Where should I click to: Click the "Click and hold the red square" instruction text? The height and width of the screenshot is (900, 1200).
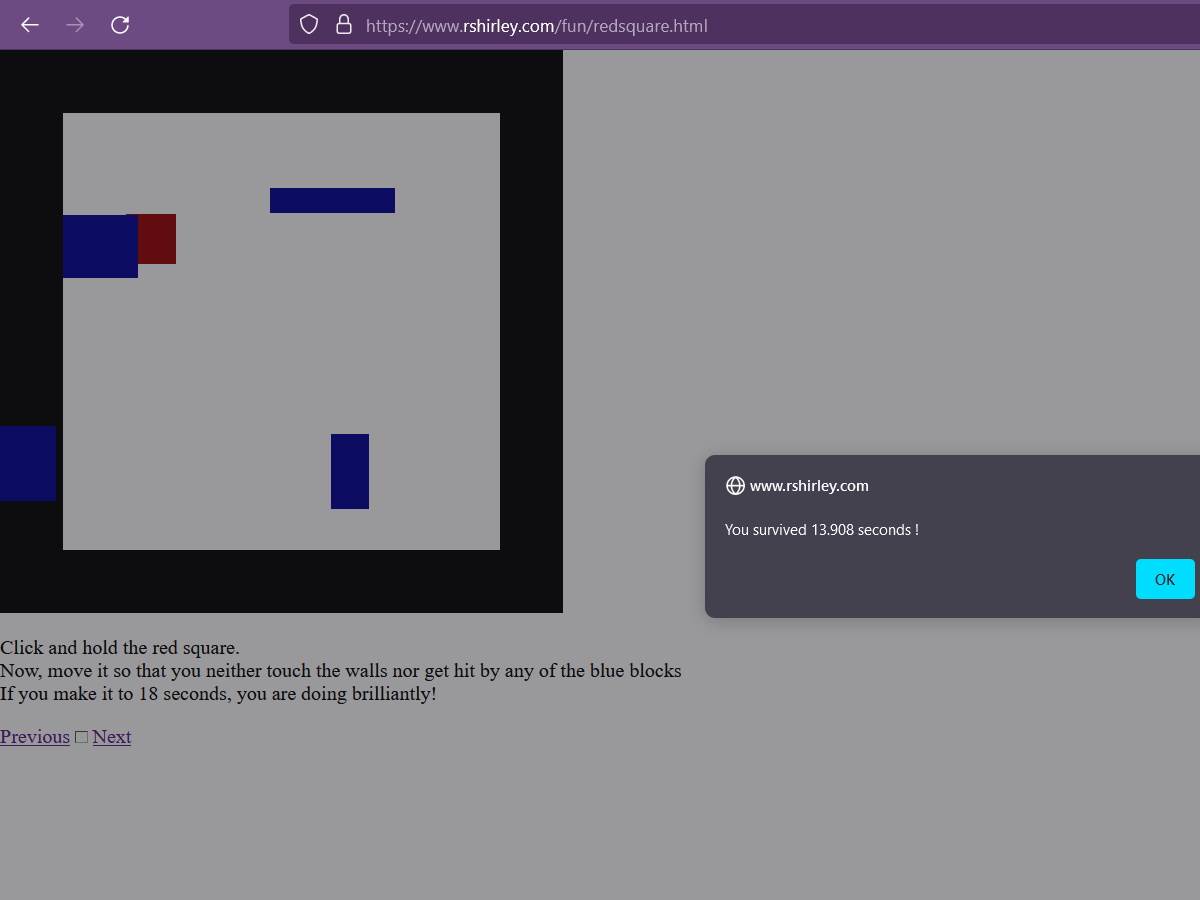[120, 648]
